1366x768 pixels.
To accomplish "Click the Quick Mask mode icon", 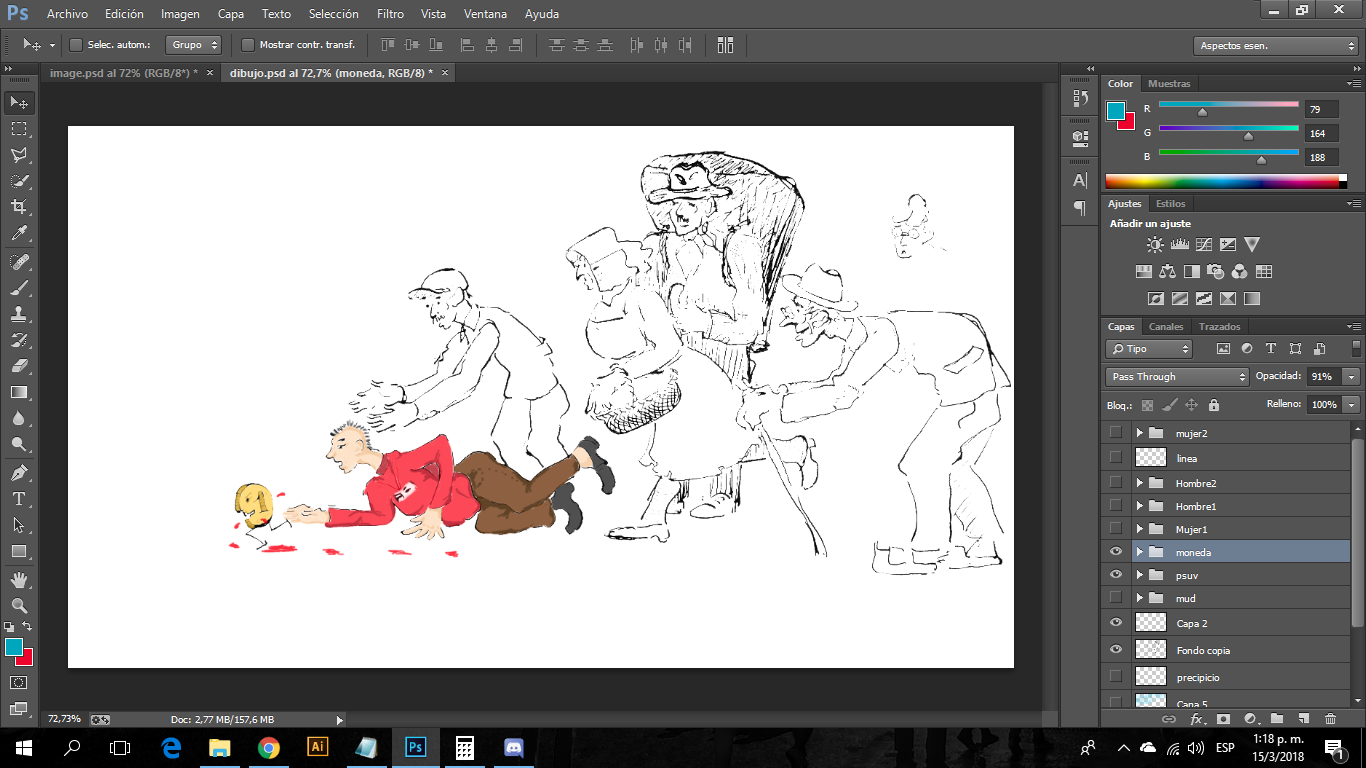I will pyautogui.click(x=19, y=682).
